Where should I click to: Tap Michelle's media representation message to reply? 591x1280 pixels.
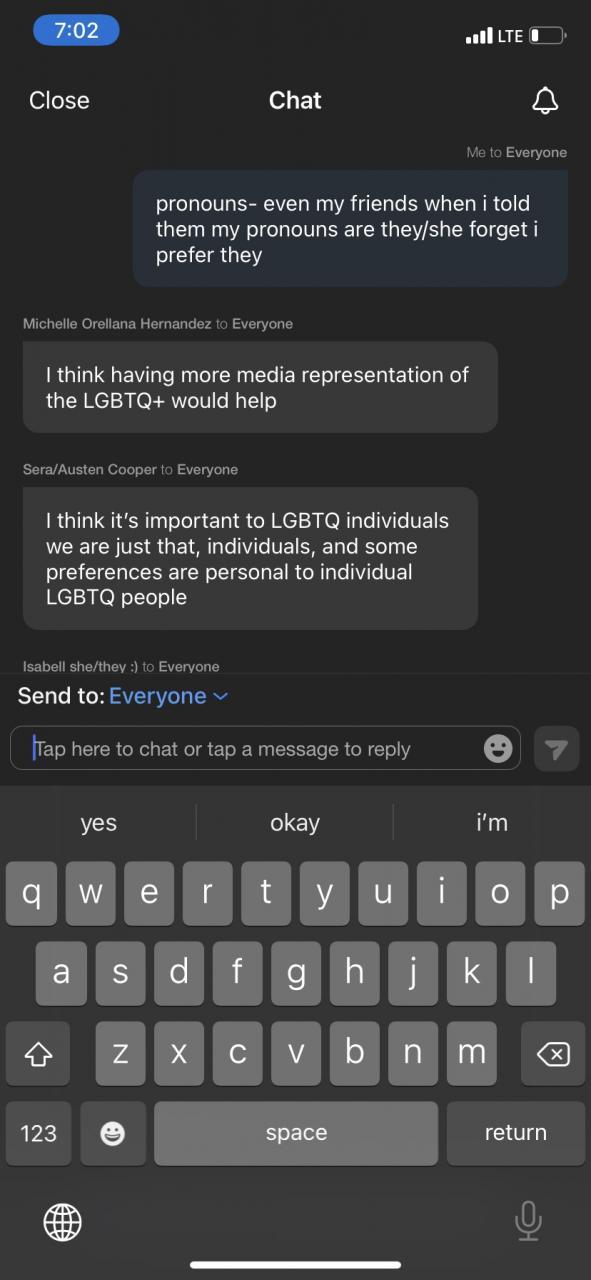click(x=260, y=387)
